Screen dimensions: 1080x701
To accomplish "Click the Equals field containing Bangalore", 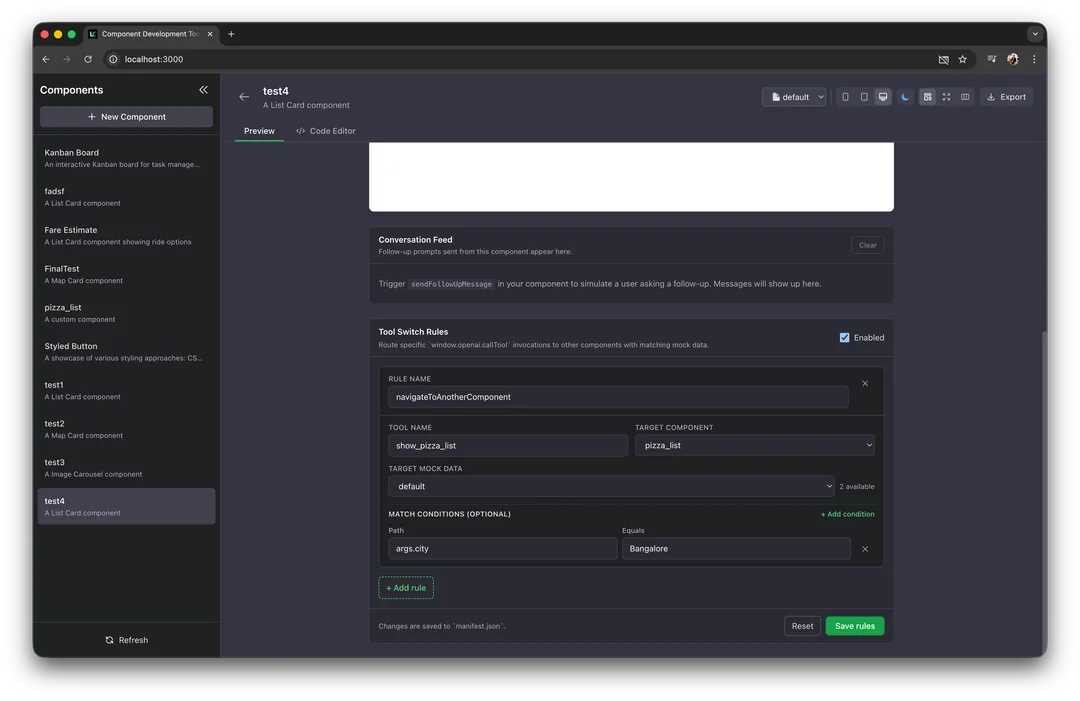I will pyautogui.click(x=735, y=548).
